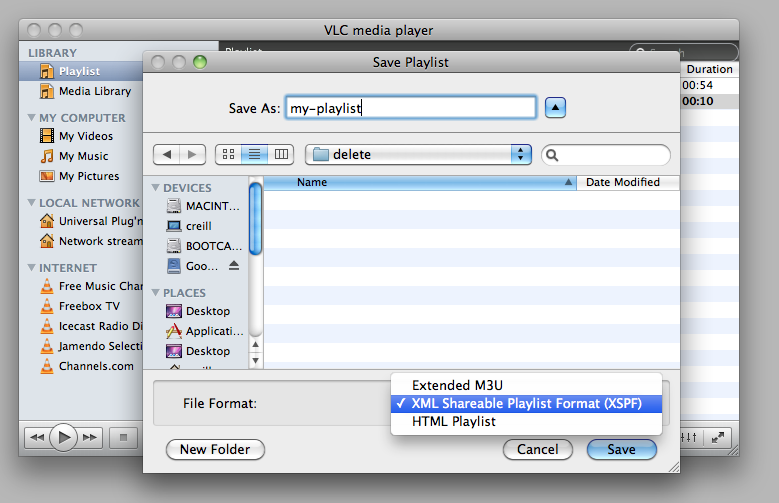
Task: Toggle VLC fullscreen mode
Action: pos(718,437)
